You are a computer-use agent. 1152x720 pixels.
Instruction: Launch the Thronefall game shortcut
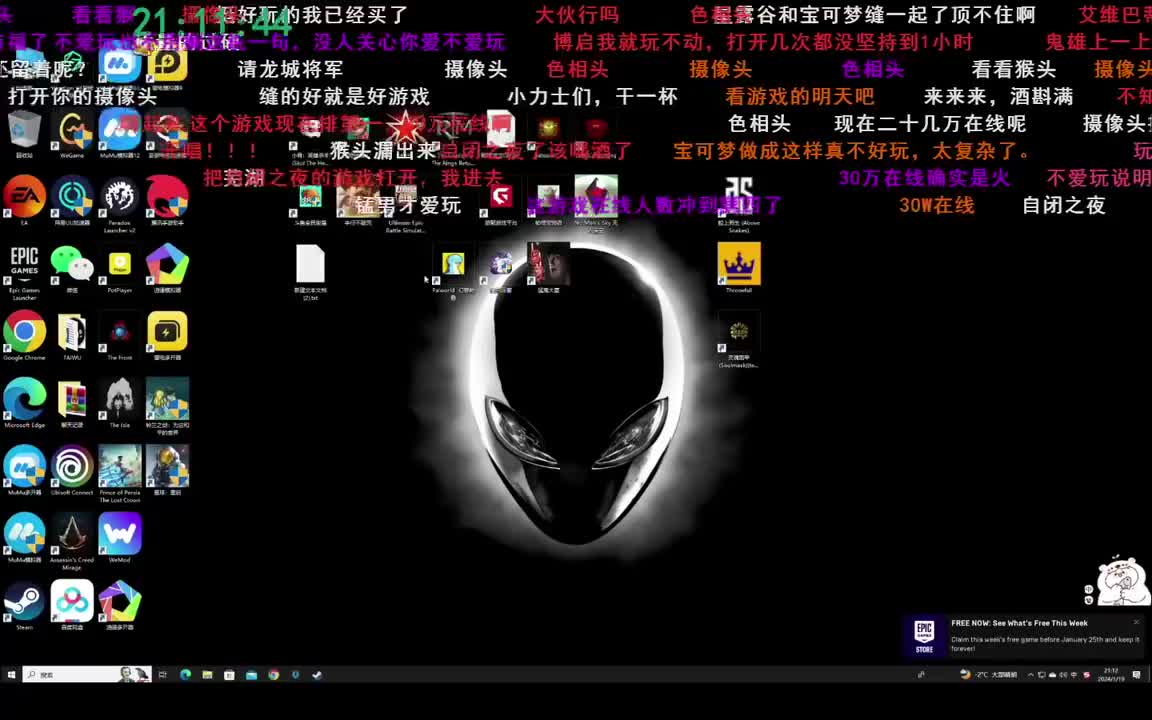(739, 268)
